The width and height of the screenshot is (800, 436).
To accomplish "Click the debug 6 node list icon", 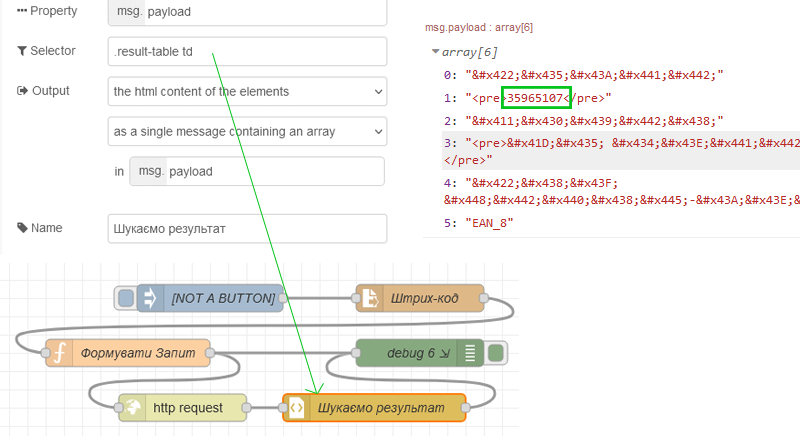I will click(469, 353).
